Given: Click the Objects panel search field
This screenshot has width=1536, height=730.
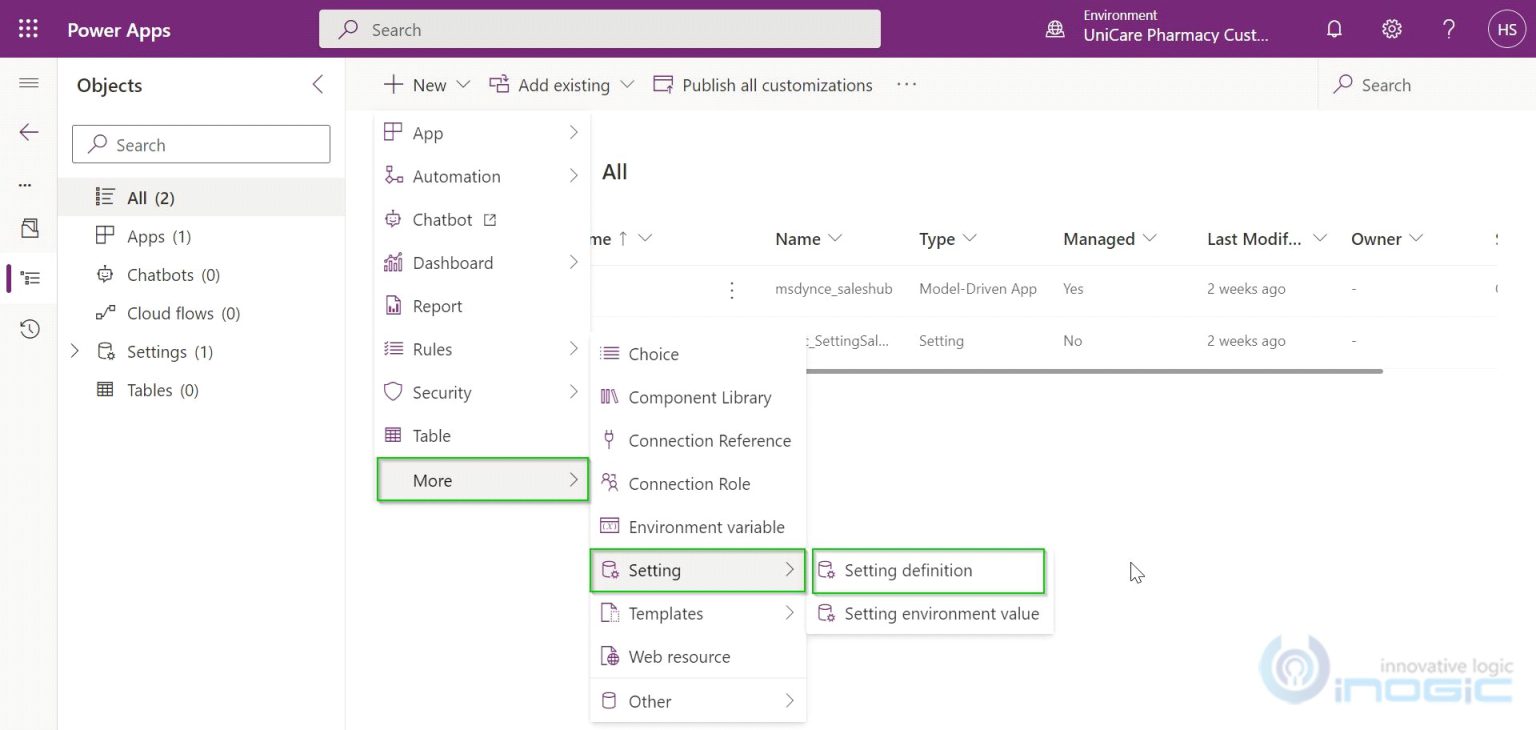Looking at the screenshot, I should [x=201, y=145].
